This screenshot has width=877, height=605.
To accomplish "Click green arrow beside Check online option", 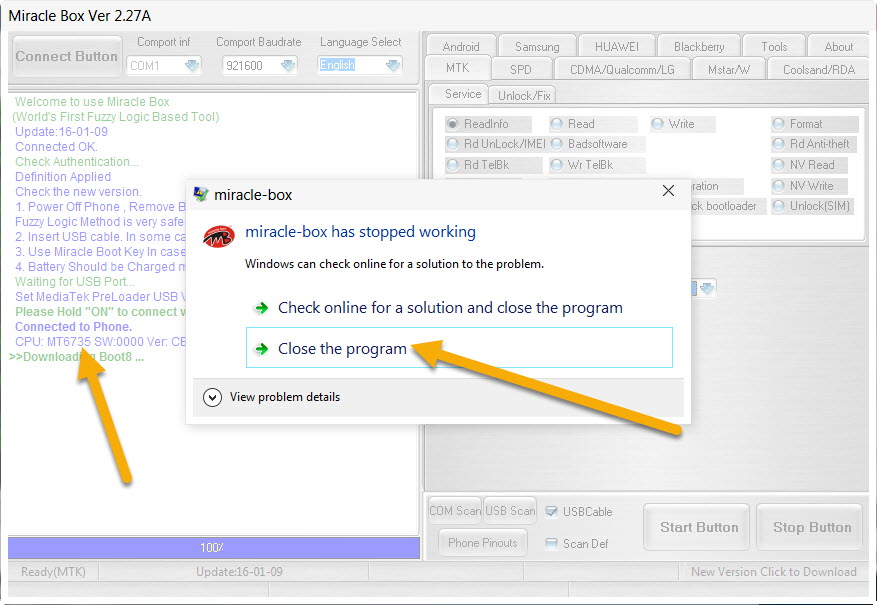I will (261, 308).
